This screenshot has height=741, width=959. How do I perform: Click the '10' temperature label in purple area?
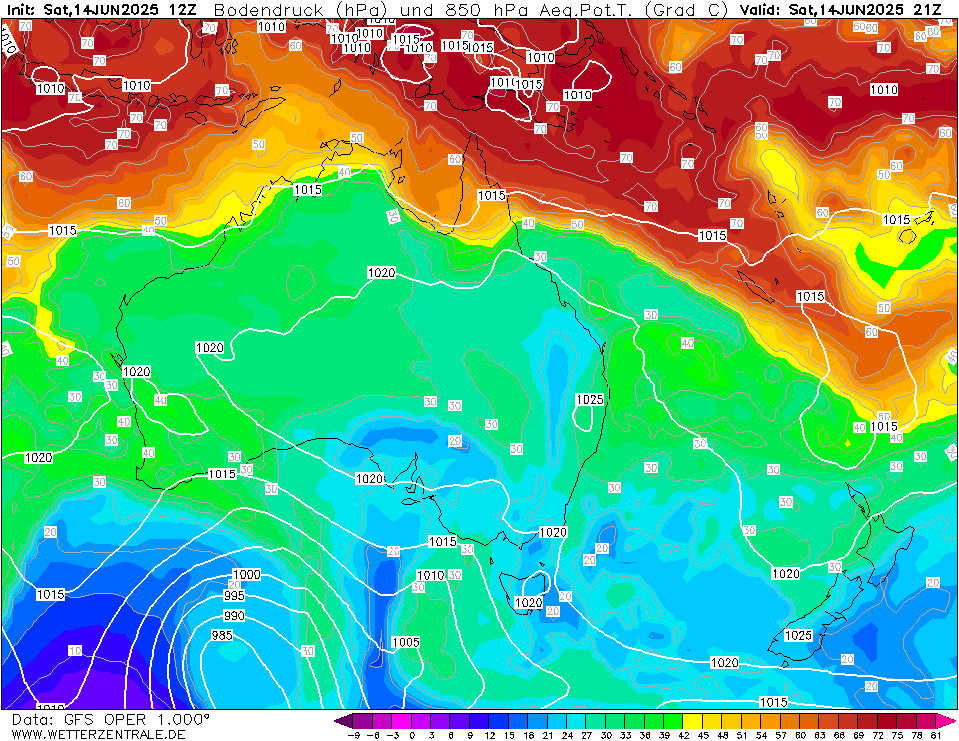75,651
